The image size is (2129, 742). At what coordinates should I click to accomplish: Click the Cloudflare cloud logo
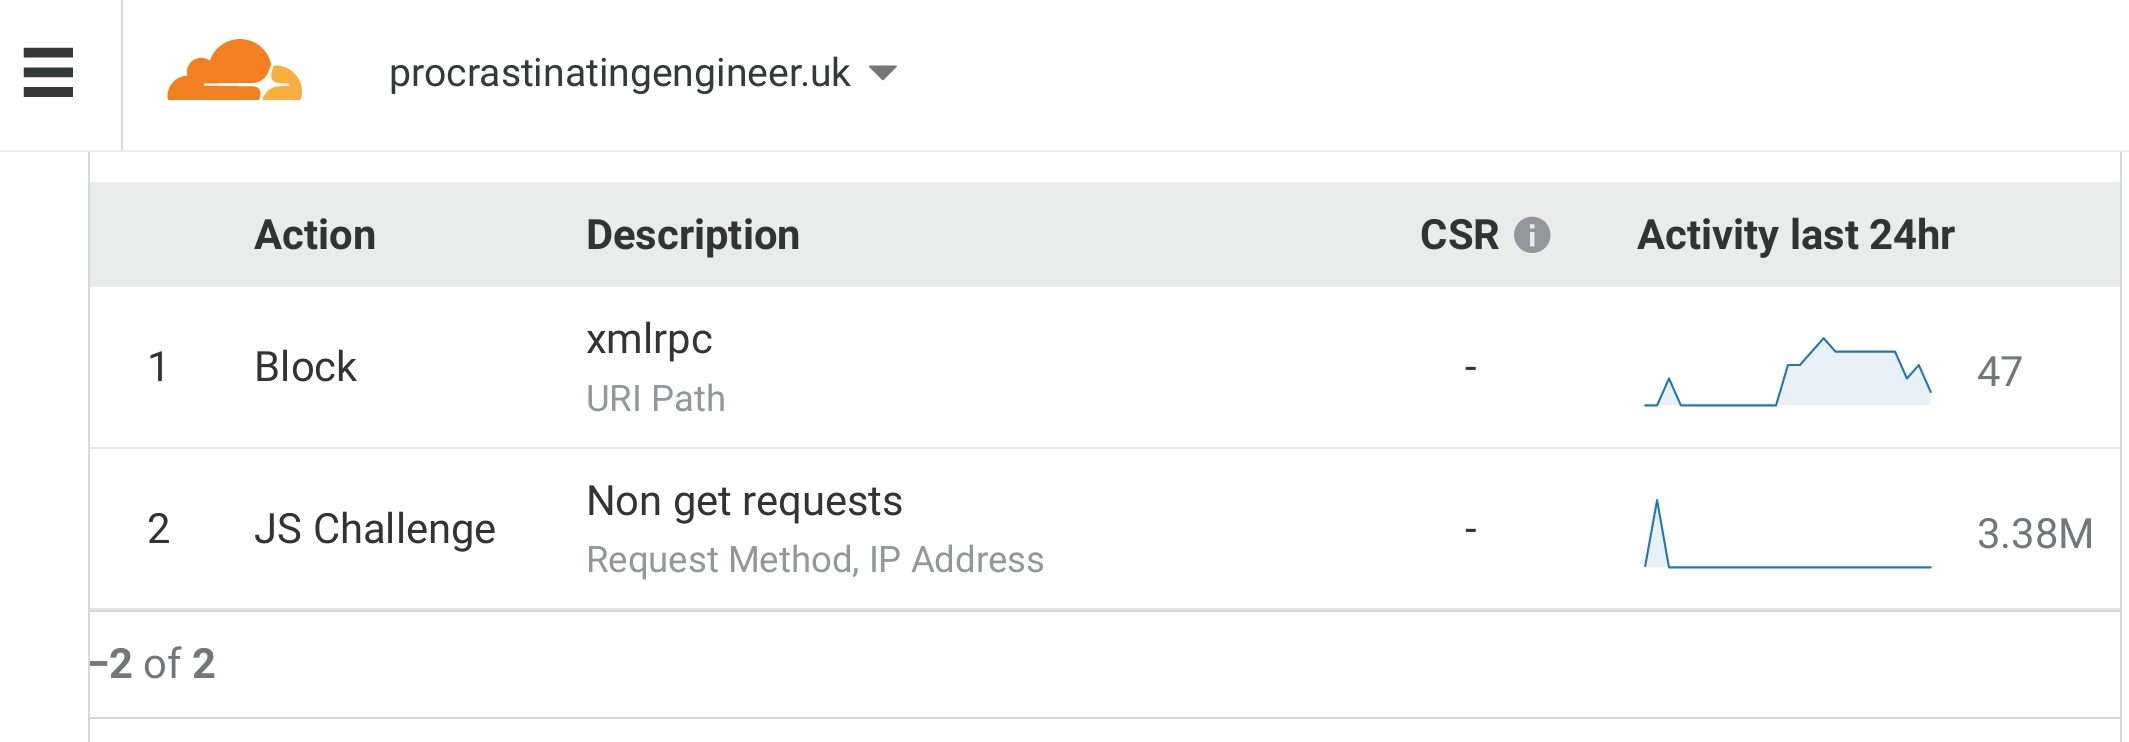(234, 71)
